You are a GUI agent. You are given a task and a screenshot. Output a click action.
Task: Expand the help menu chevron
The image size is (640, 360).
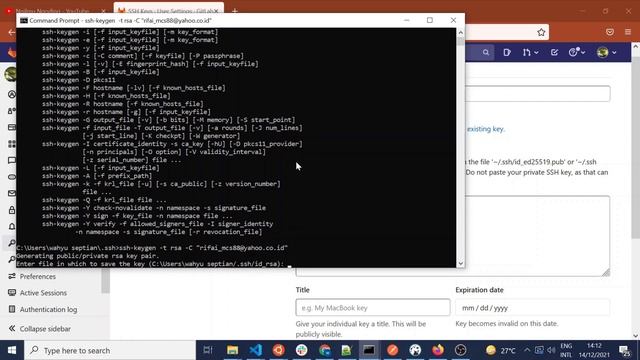[583, 53]
